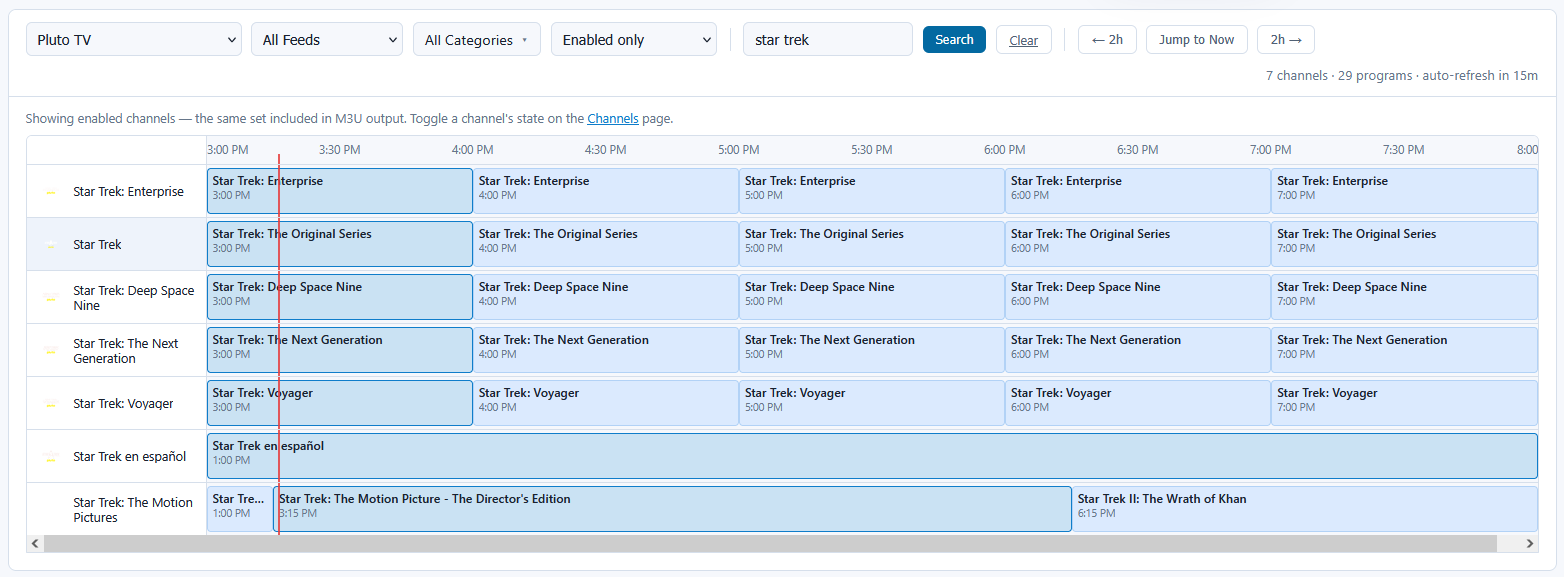Select the 5:00 PM Star Trek: Enterprise program

point(872,191)
